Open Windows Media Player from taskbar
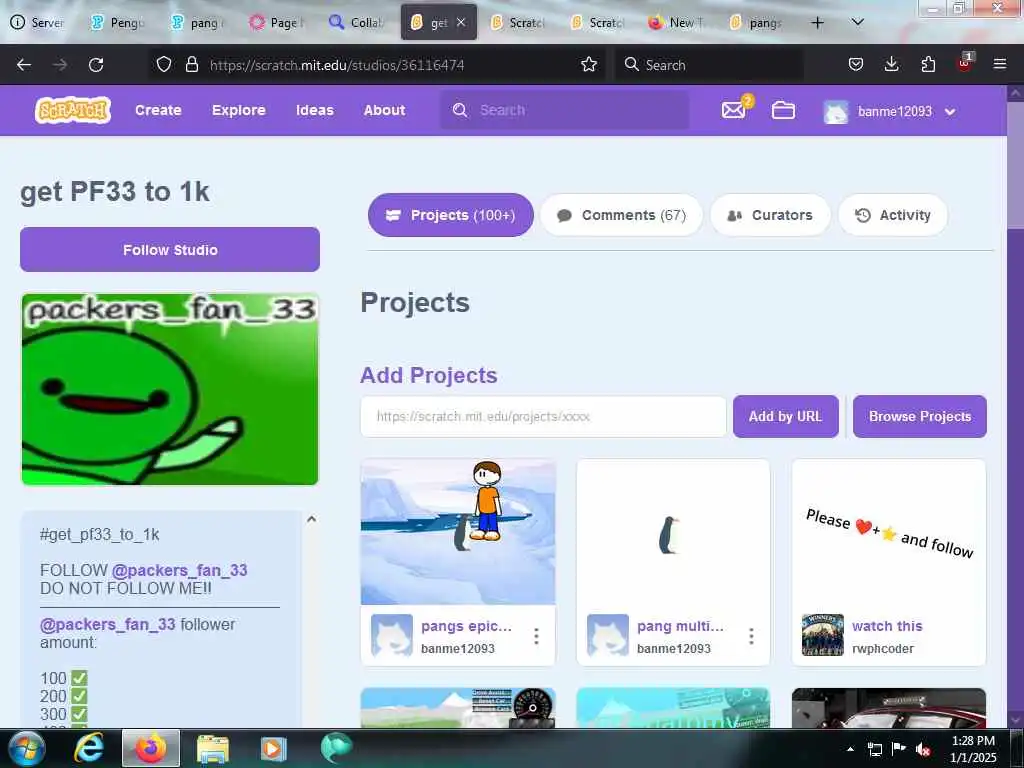Screen dimensions: 1024x768 pyautogui.click(x=273, y=749)
